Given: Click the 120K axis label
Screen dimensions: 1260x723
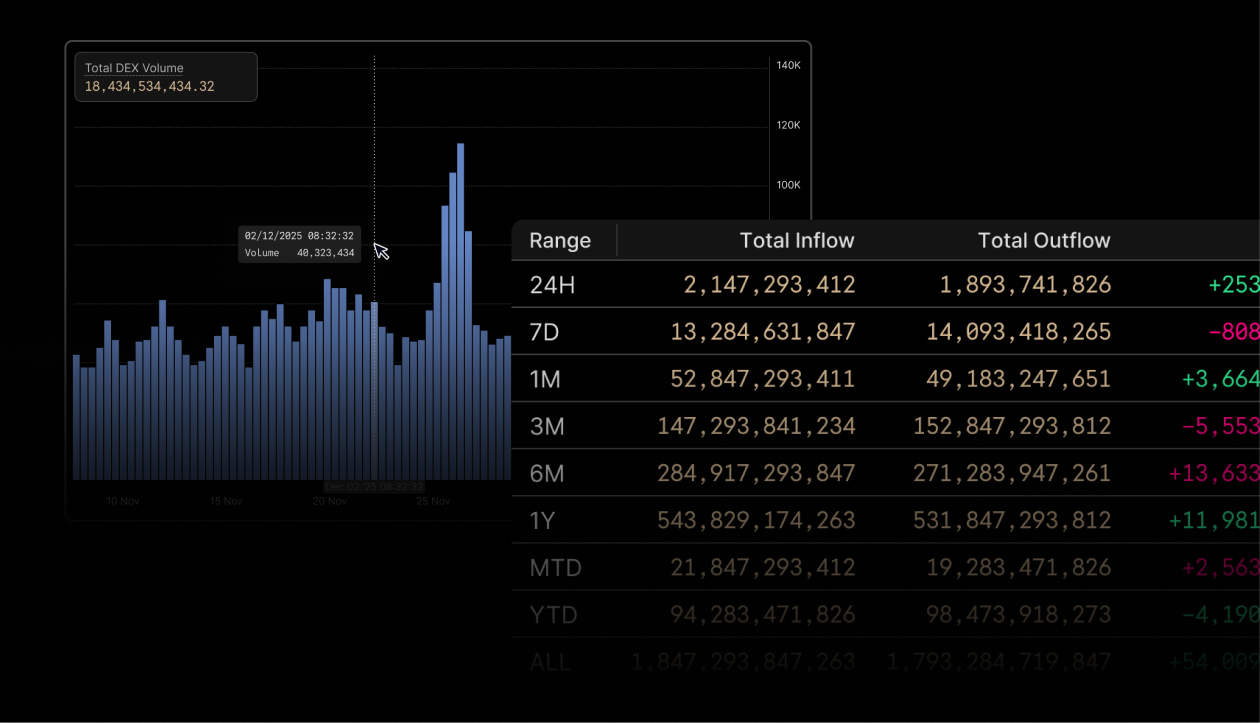Looking at the screenshot, I should click(789, 125).
